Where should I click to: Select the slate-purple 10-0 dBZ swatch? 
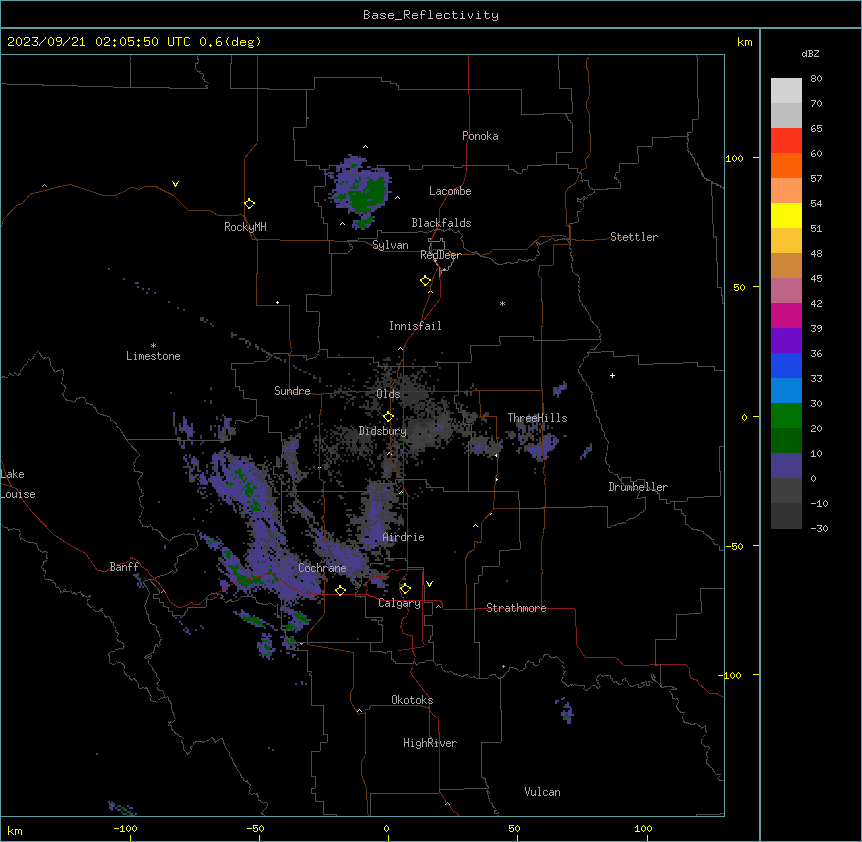[786, 466]
